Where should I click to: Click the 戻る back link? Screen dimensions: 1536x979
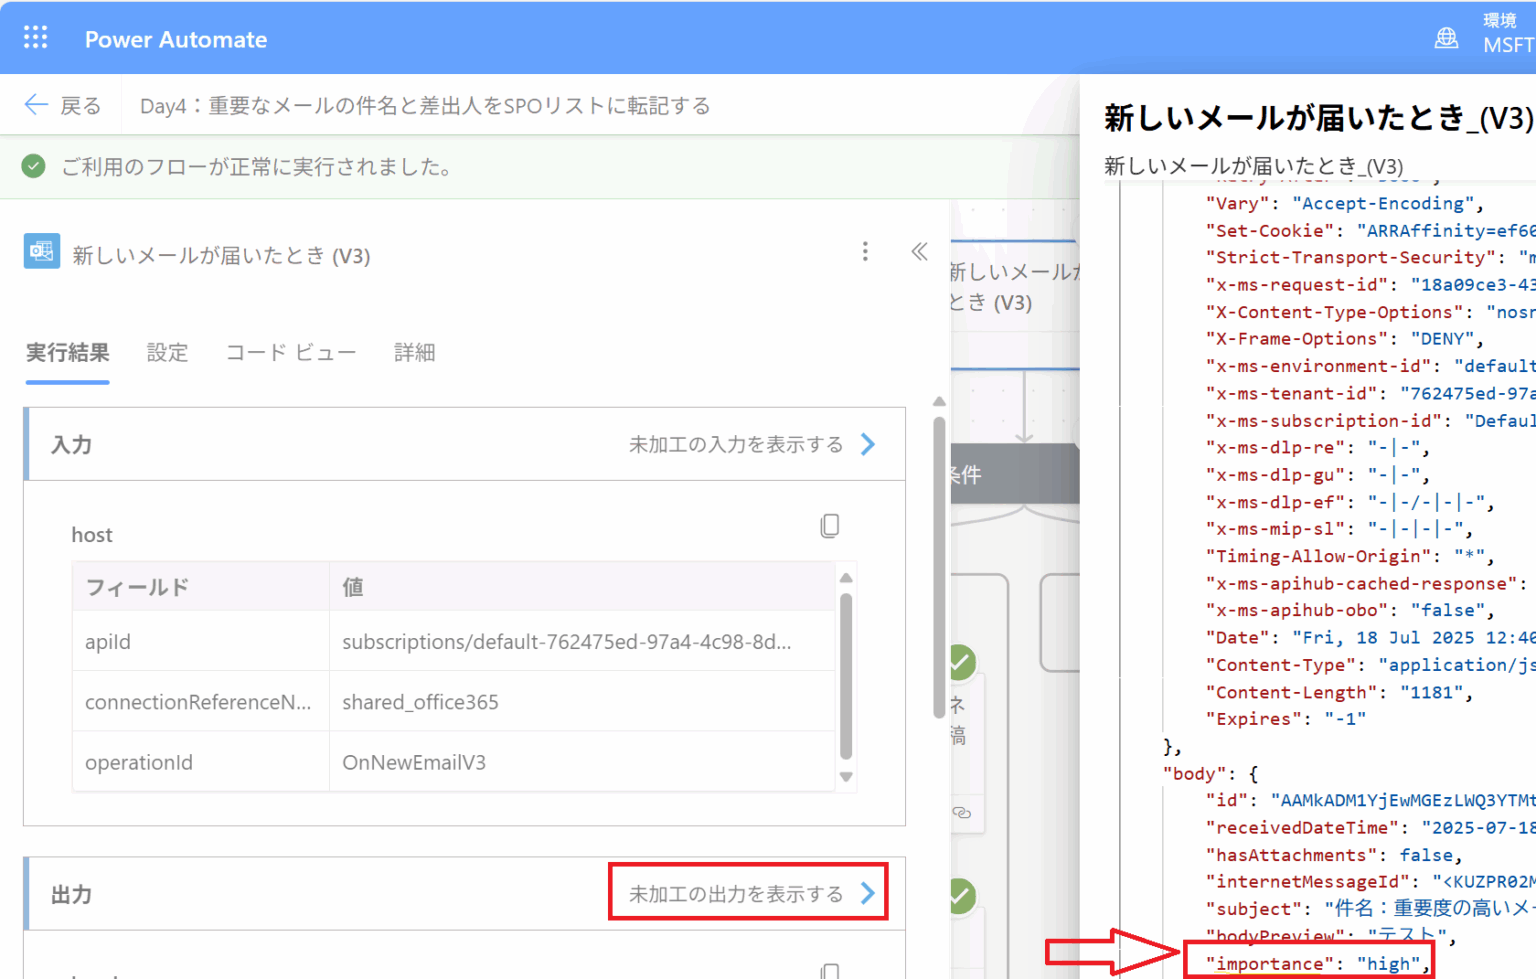coord(78,104)
